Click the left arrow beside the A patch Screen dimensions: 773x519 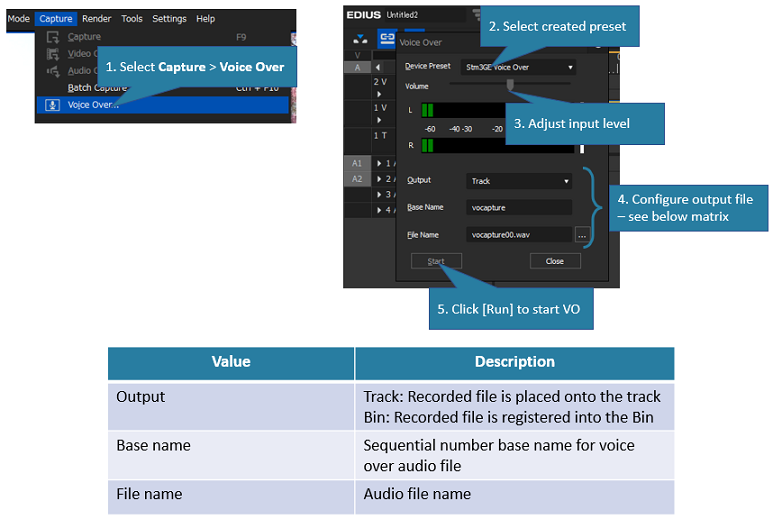click(378, 68)
